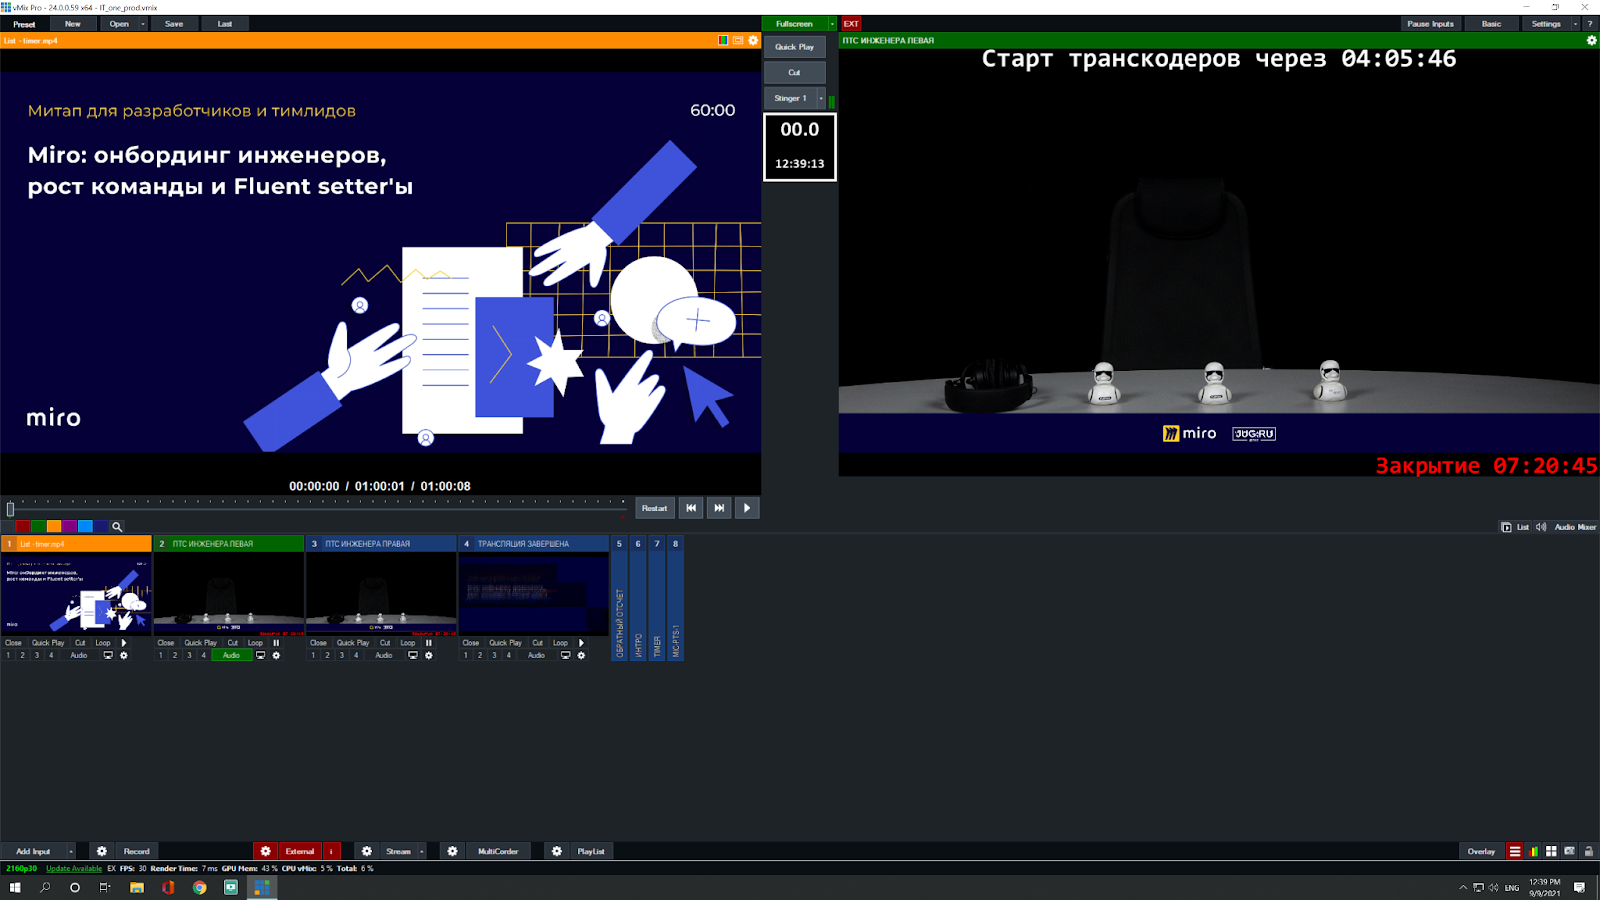
Task: Open the List panel at right
Action: click(1516, 527)
